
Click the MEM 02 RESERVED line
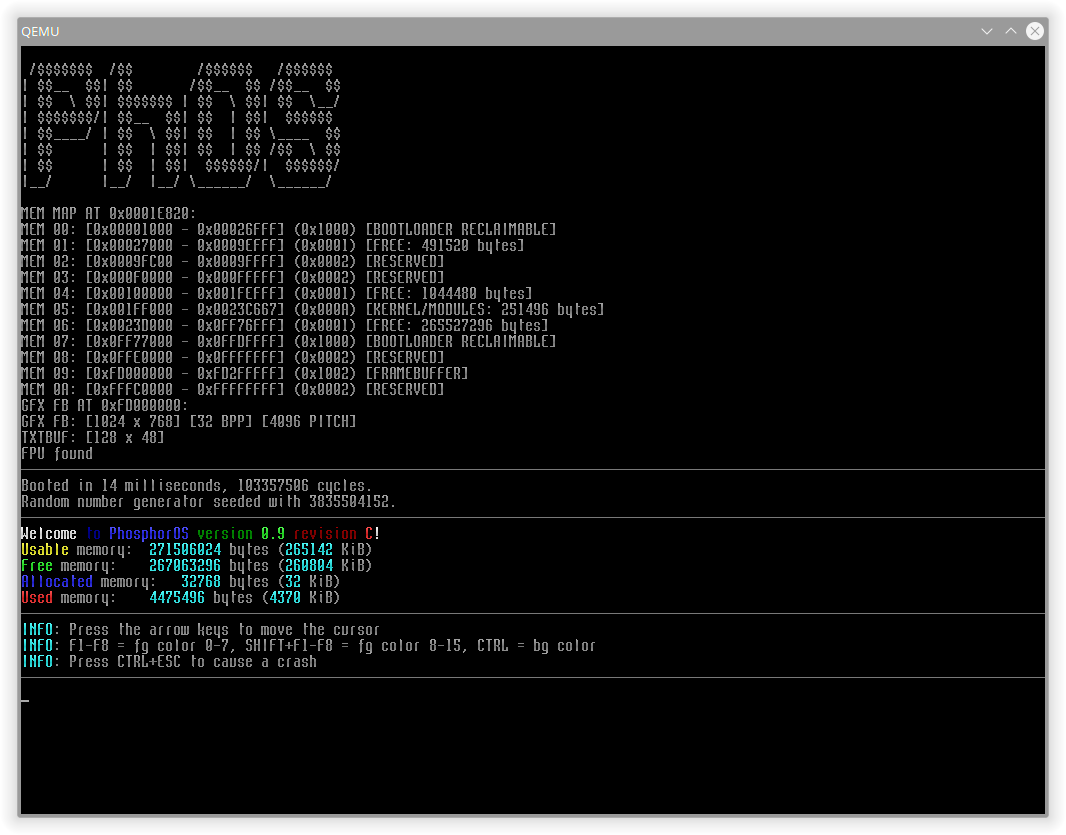pos(233,261)
